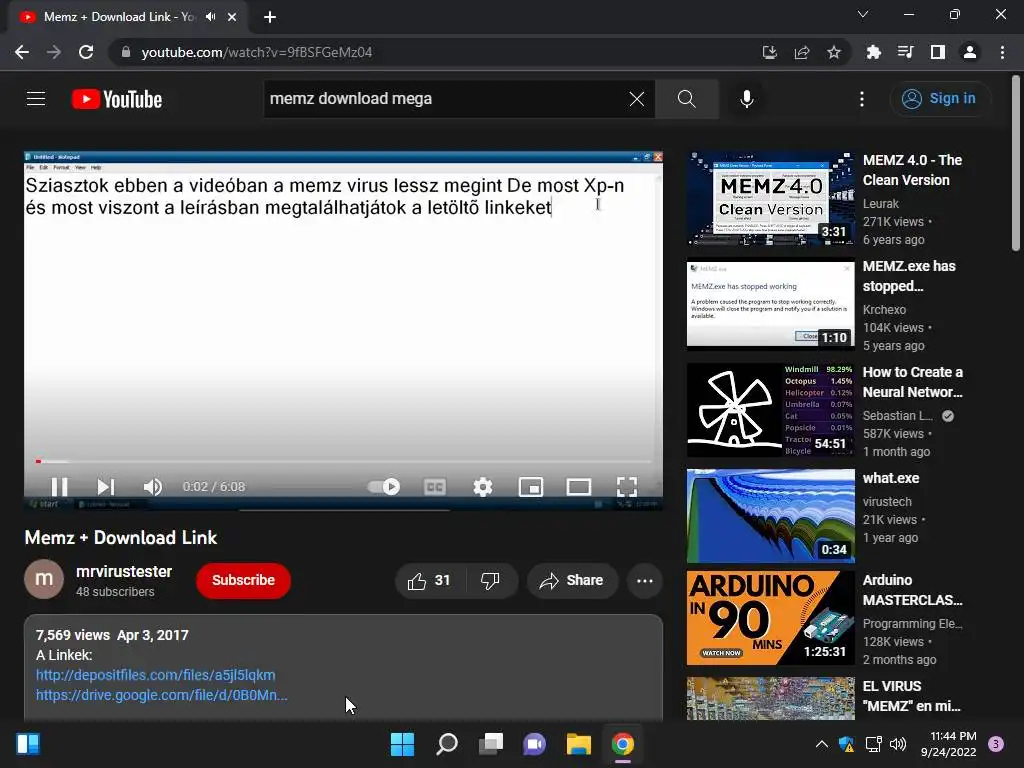Bookmark this page with star
Viewport: 1024px width, 768px height.
(834, 52)
